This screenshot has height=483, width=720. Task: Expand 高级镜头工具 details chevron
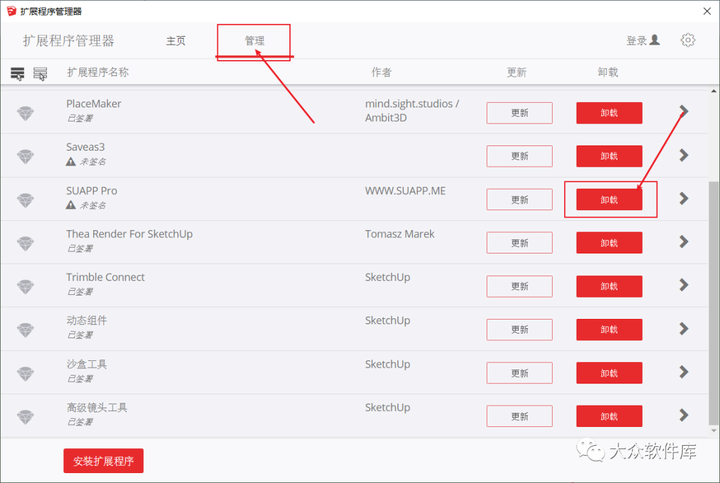point(684,415)
